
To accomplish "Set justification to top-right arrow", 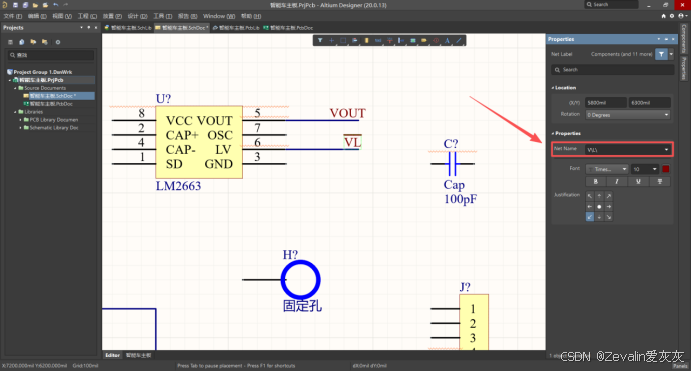I will click(x=609, y=196).
